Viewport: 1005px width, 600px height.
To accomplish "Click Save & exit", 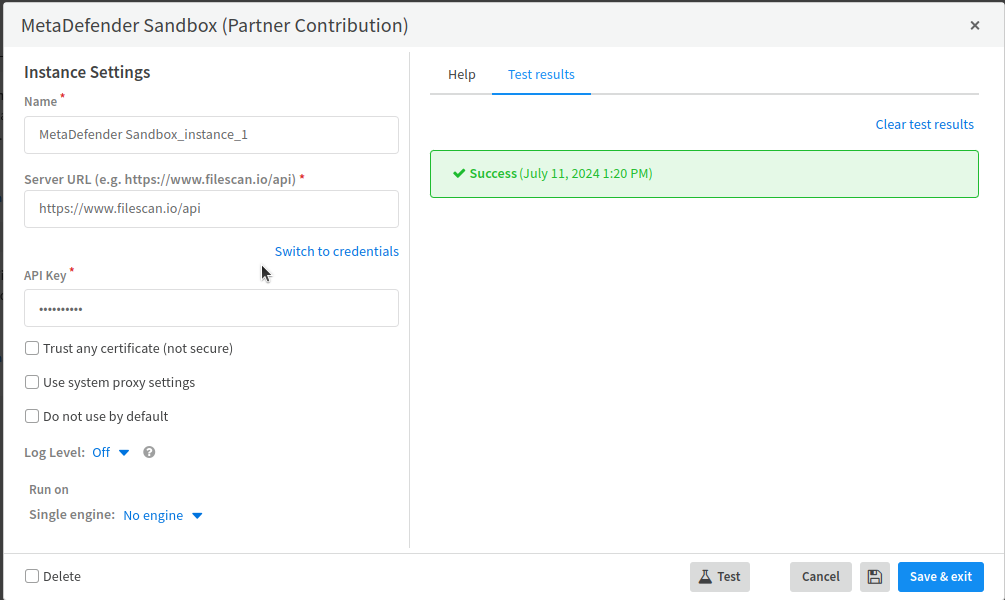I will coord(940,576).
